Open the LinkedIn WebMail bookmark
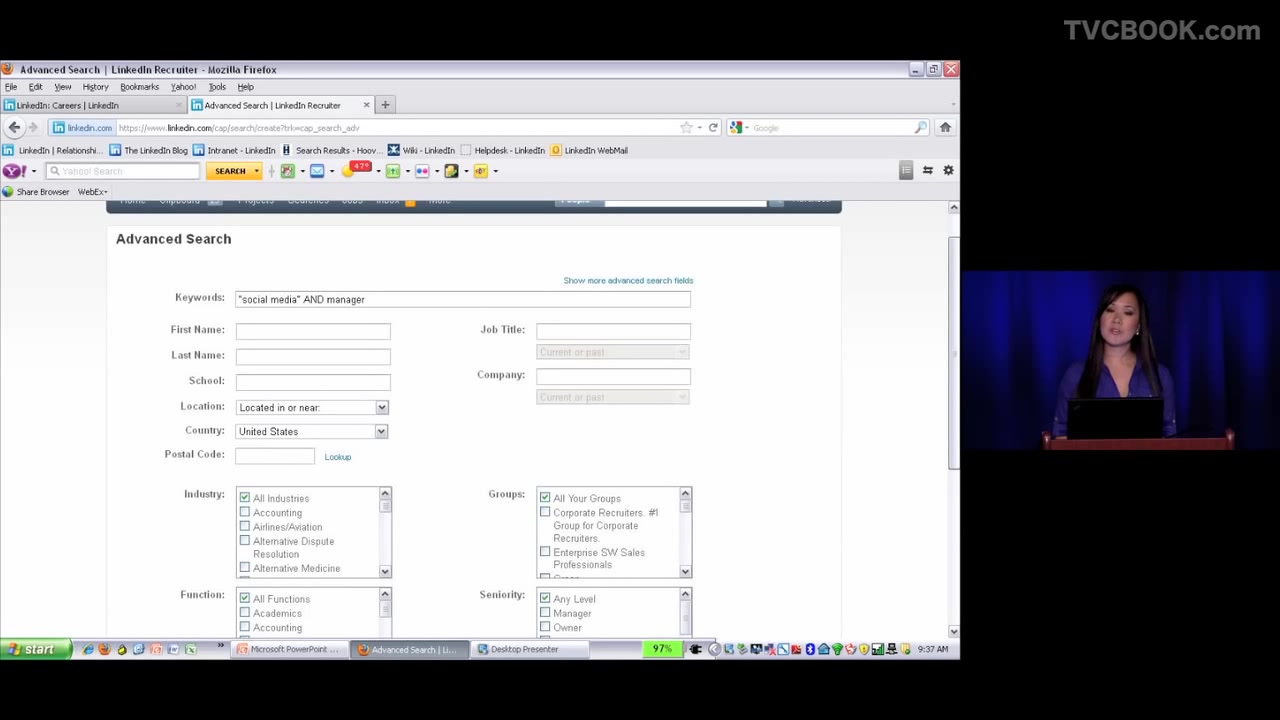Screen dimensions: 1280x720 (x=589, y=150)
